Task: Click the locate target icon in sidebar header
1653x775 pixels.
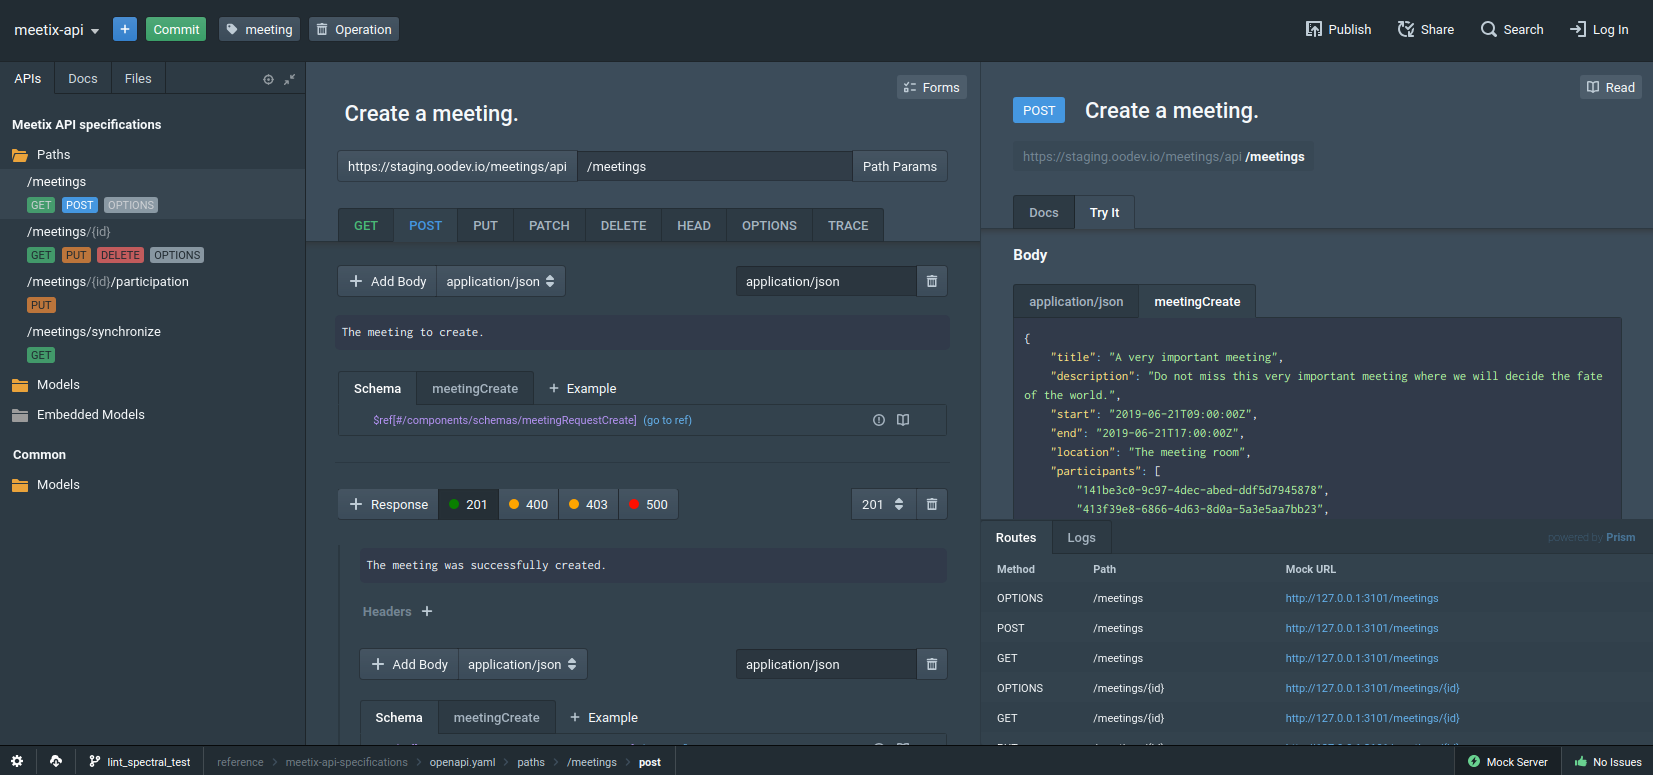Action: (268, 79)
